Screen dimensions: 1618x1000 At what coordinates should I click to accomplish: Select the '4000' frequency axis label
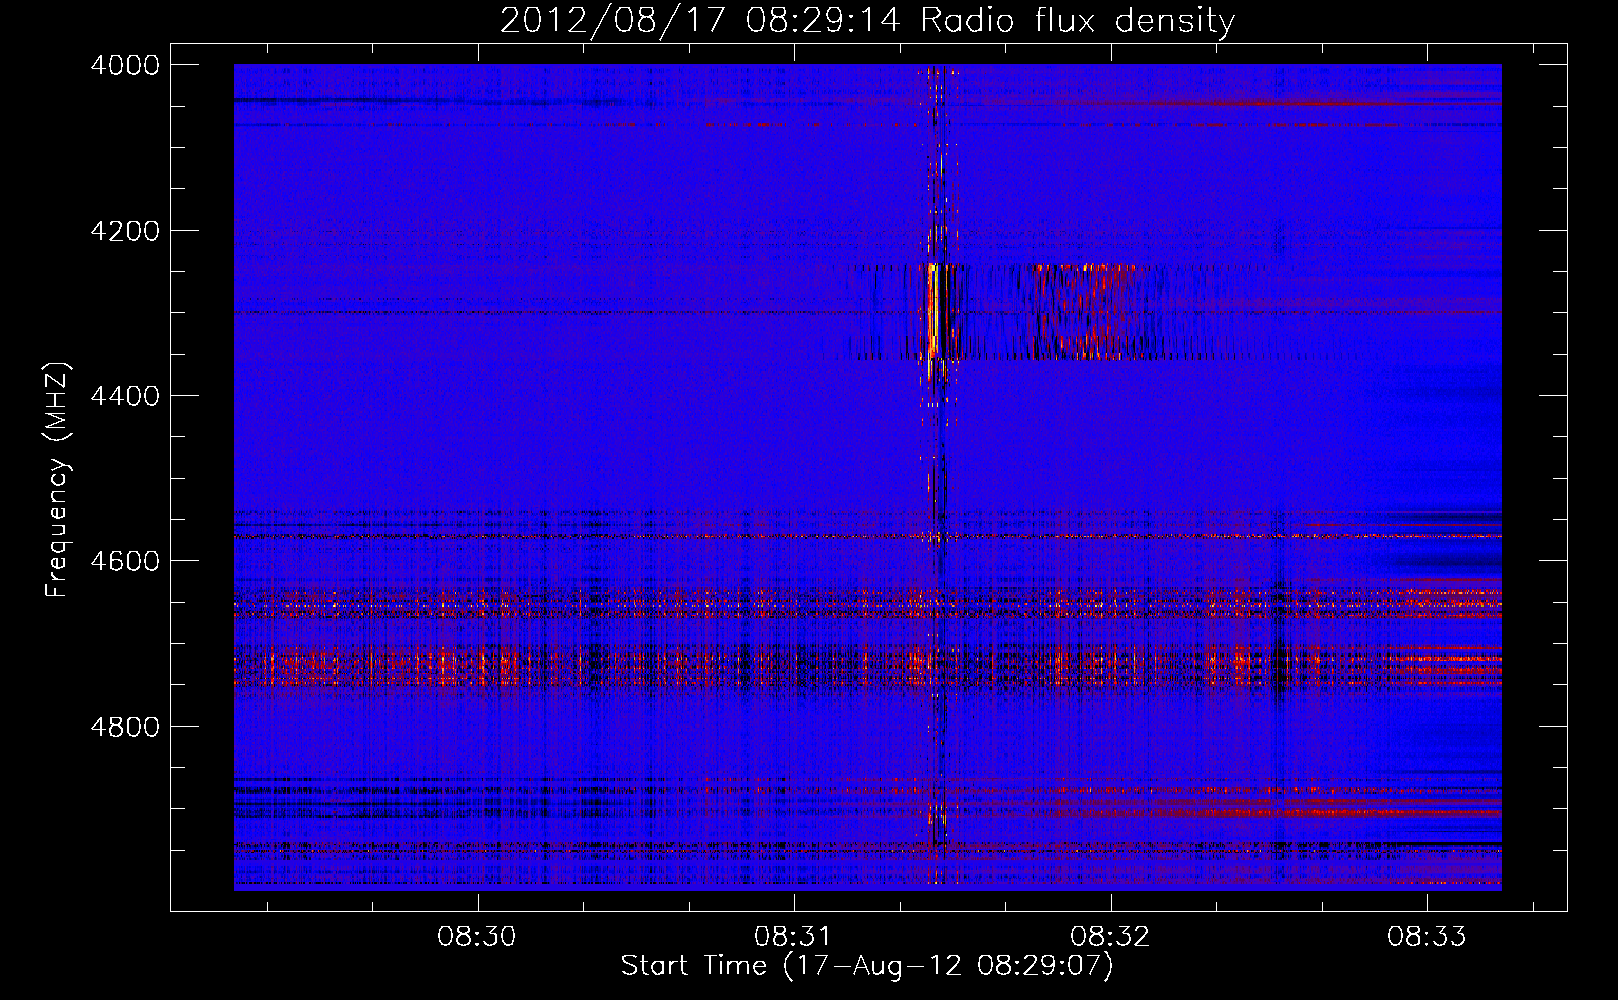pos(125,65)
